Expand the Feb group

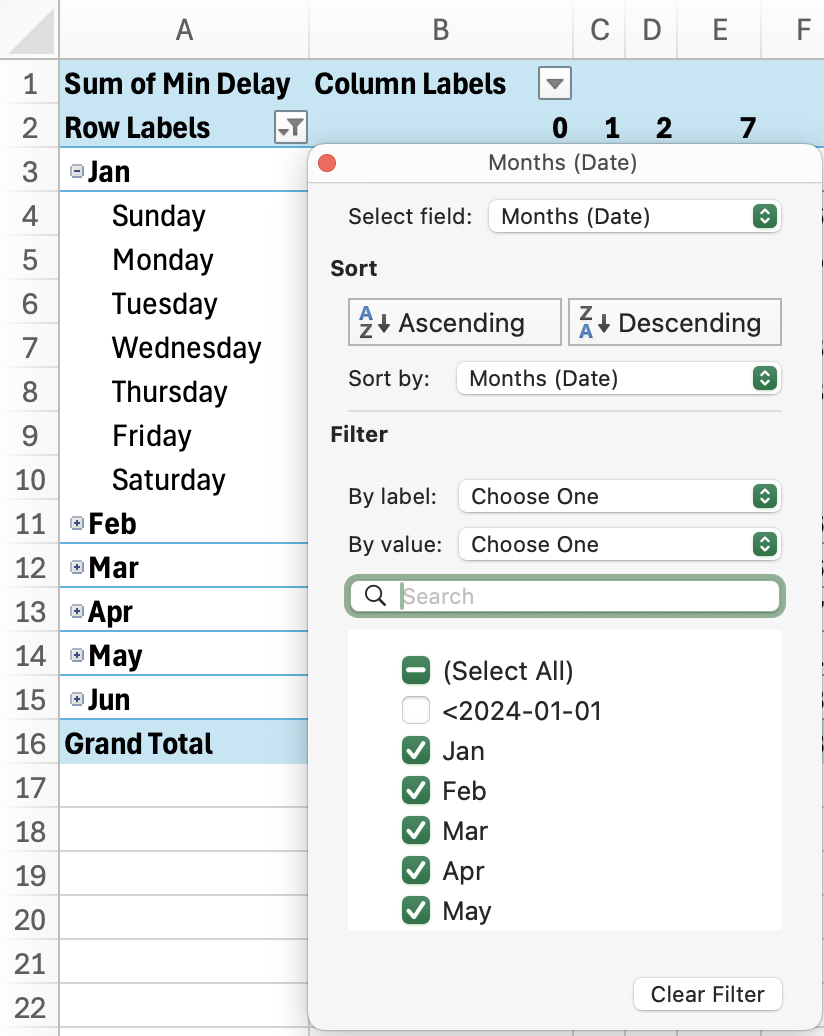(79, 523)
